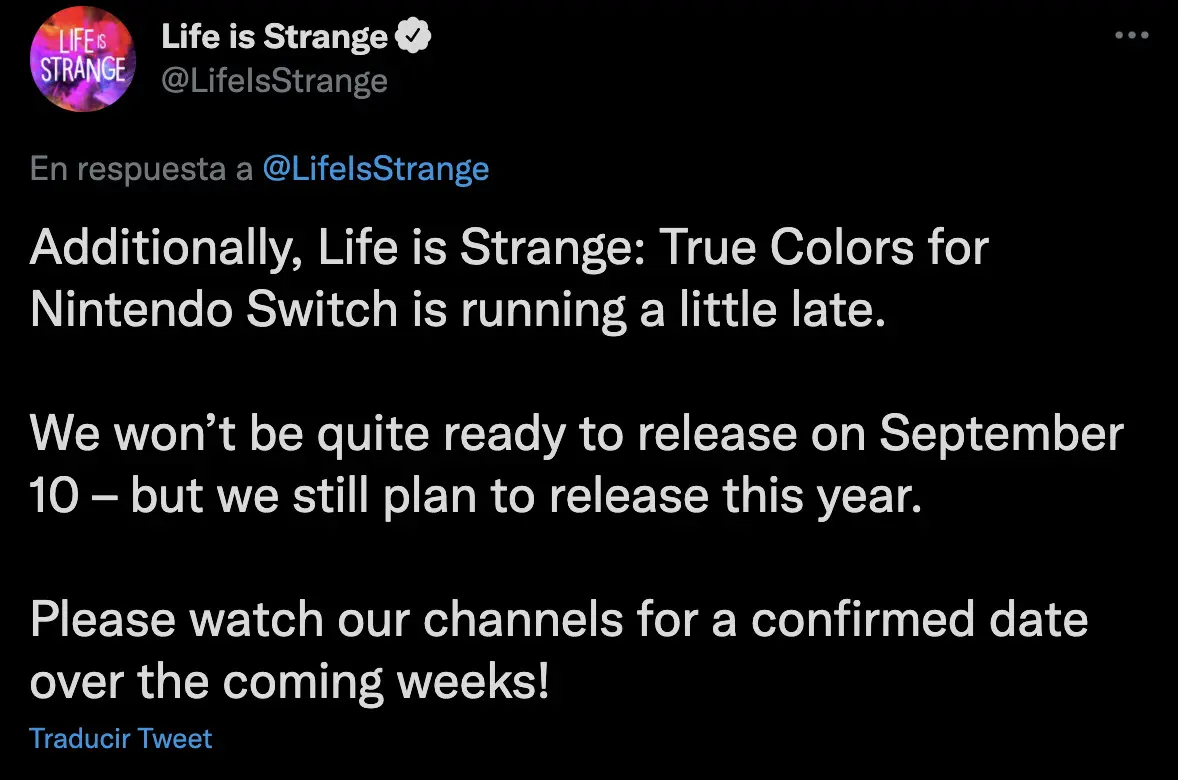The height and width of the screenshot is (780, 1178).
Task: Click the words "We won't be quite ready"
Action: point(297,434)
